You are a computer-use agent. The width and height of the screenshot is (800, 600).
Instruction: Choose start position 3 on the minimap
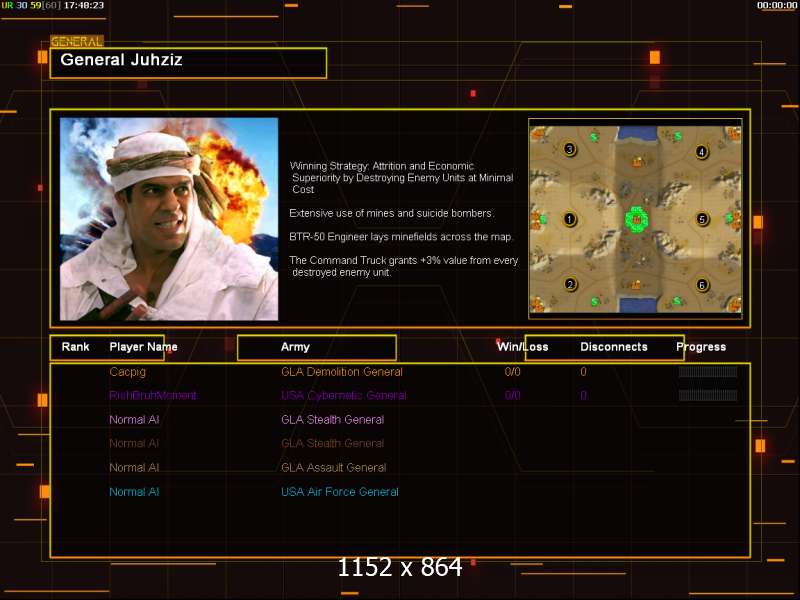tap(569, 149)
